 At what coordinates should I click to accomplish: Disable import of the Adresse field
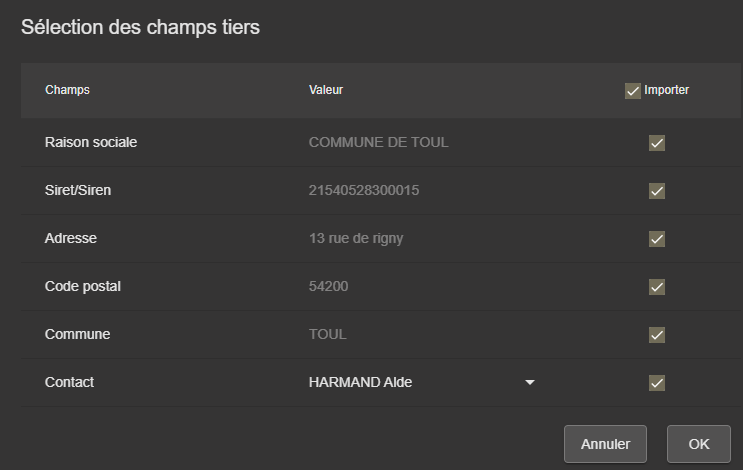(657, 239)
